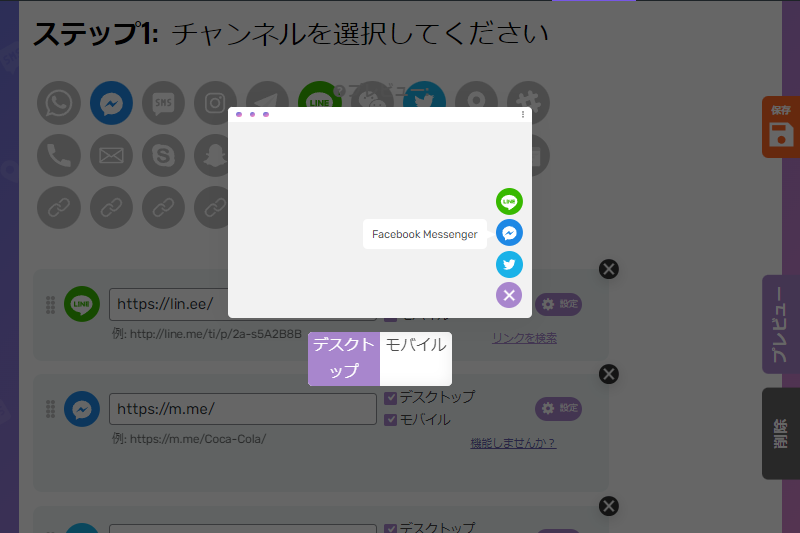Focus the https://m.me/ URL field
Image resolution: width=800 pixels, height=533 pixels.
coord(243,409)
